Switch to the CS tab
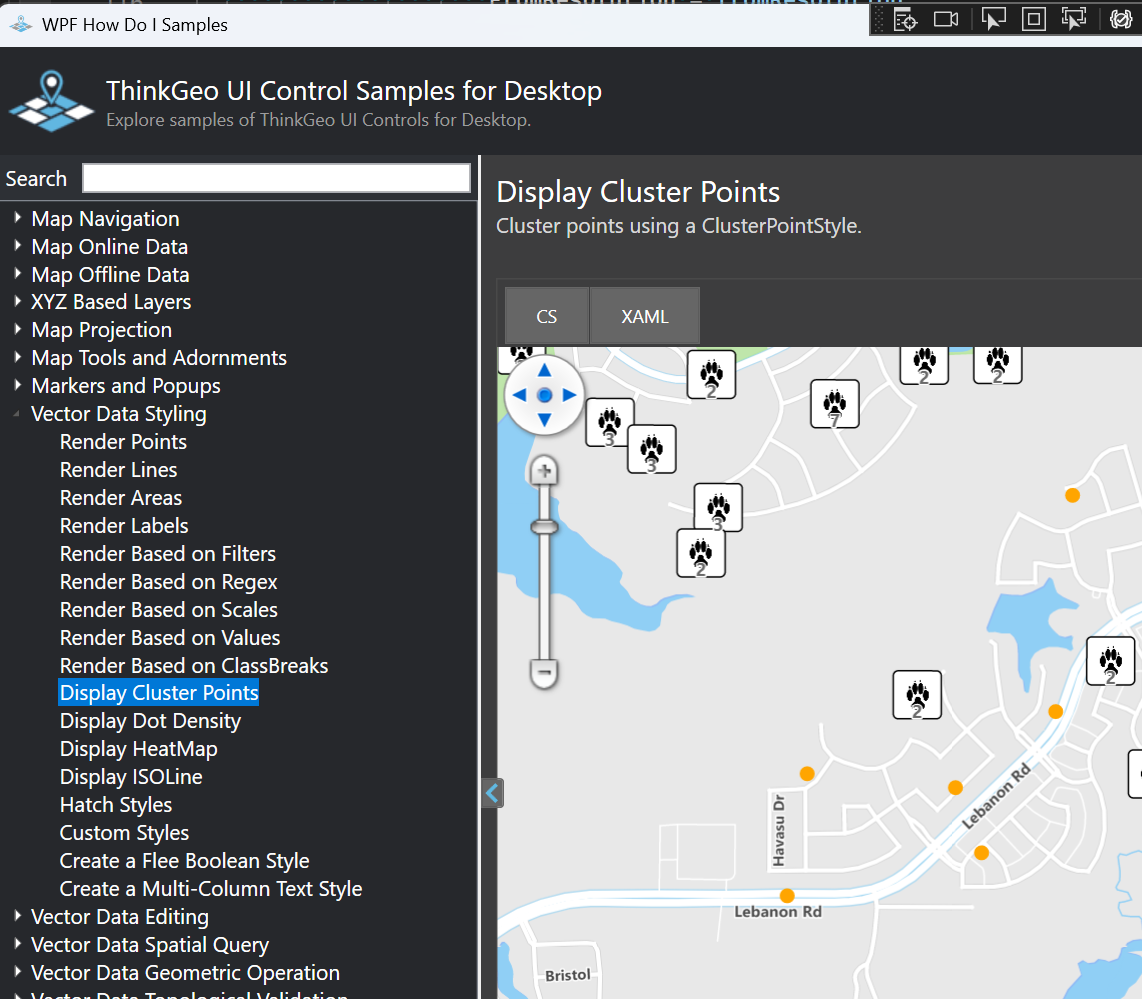Viewport: 1142px width, 999px height. point(546,317)
